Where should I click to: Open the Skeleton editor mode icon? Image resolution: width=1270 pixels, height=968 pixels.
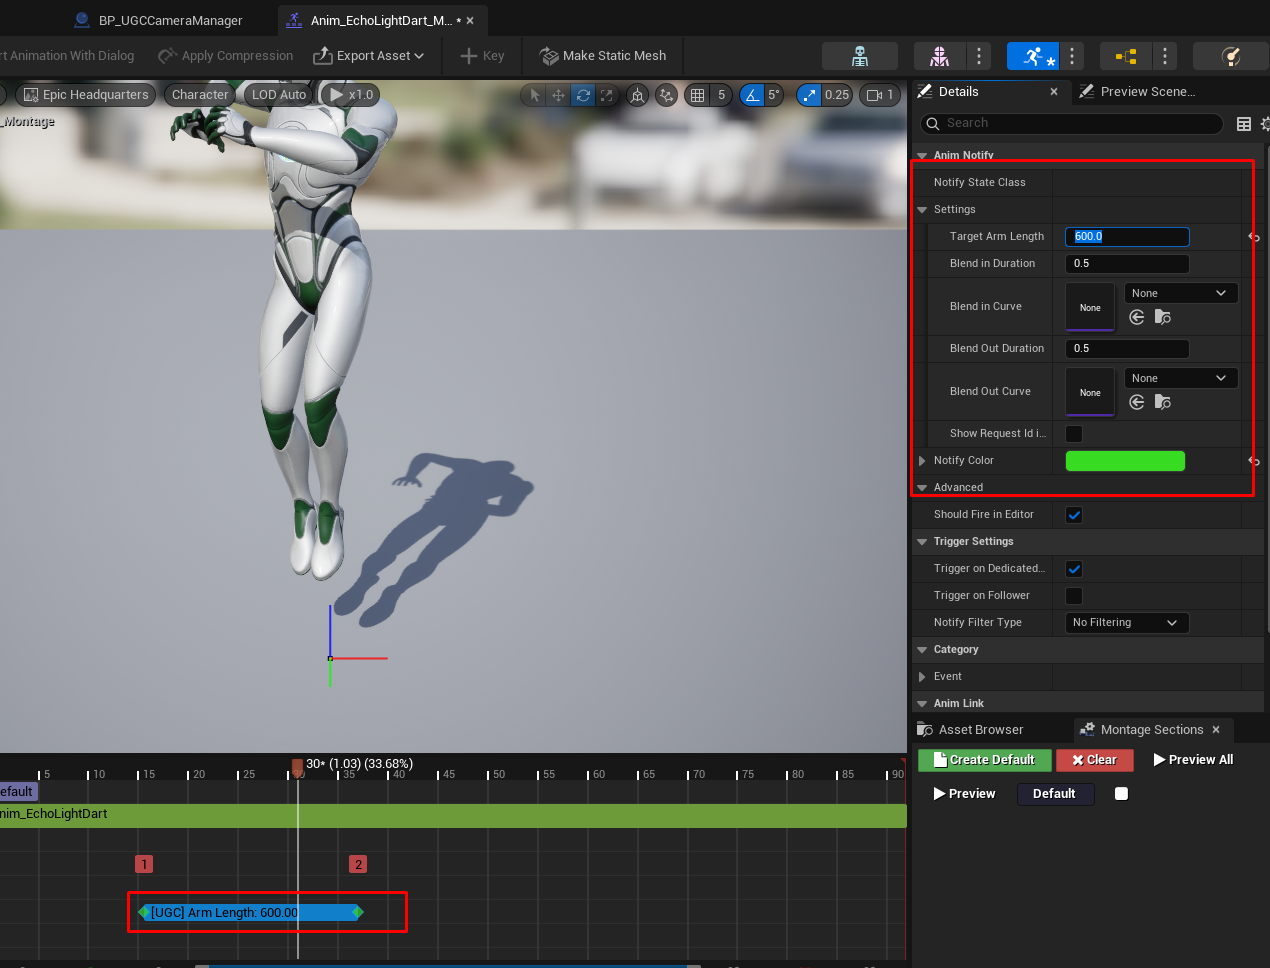859,56
